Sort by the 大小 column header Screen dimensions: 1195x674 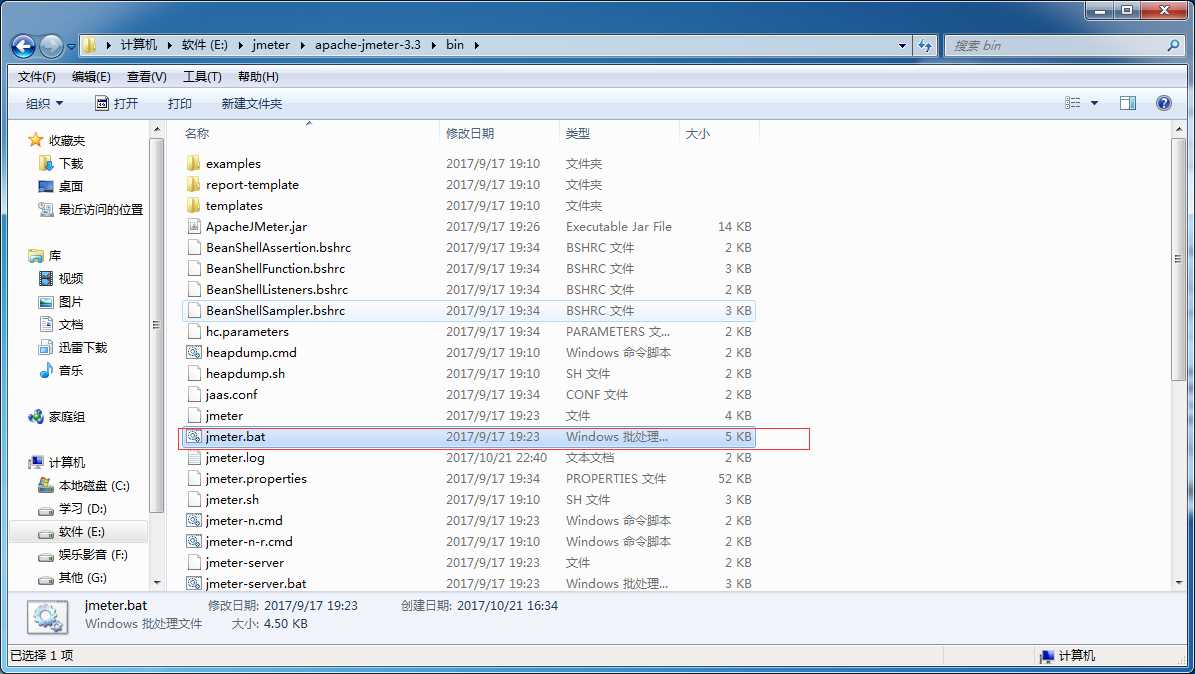point(697,133)
